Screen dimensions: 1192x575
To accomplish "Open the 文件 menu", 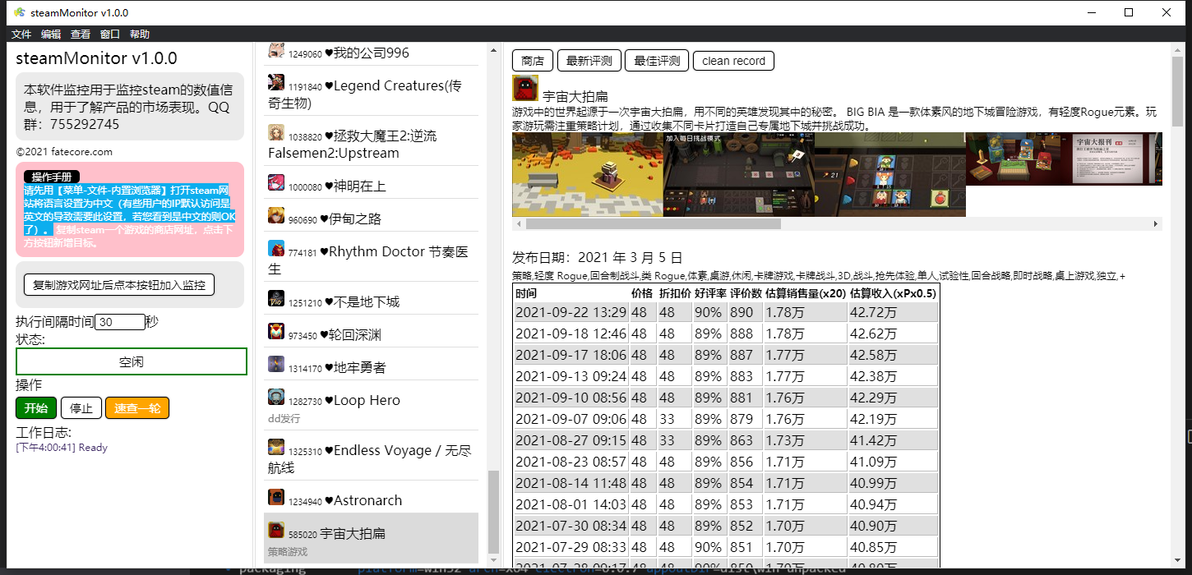I will pos(21,34).
